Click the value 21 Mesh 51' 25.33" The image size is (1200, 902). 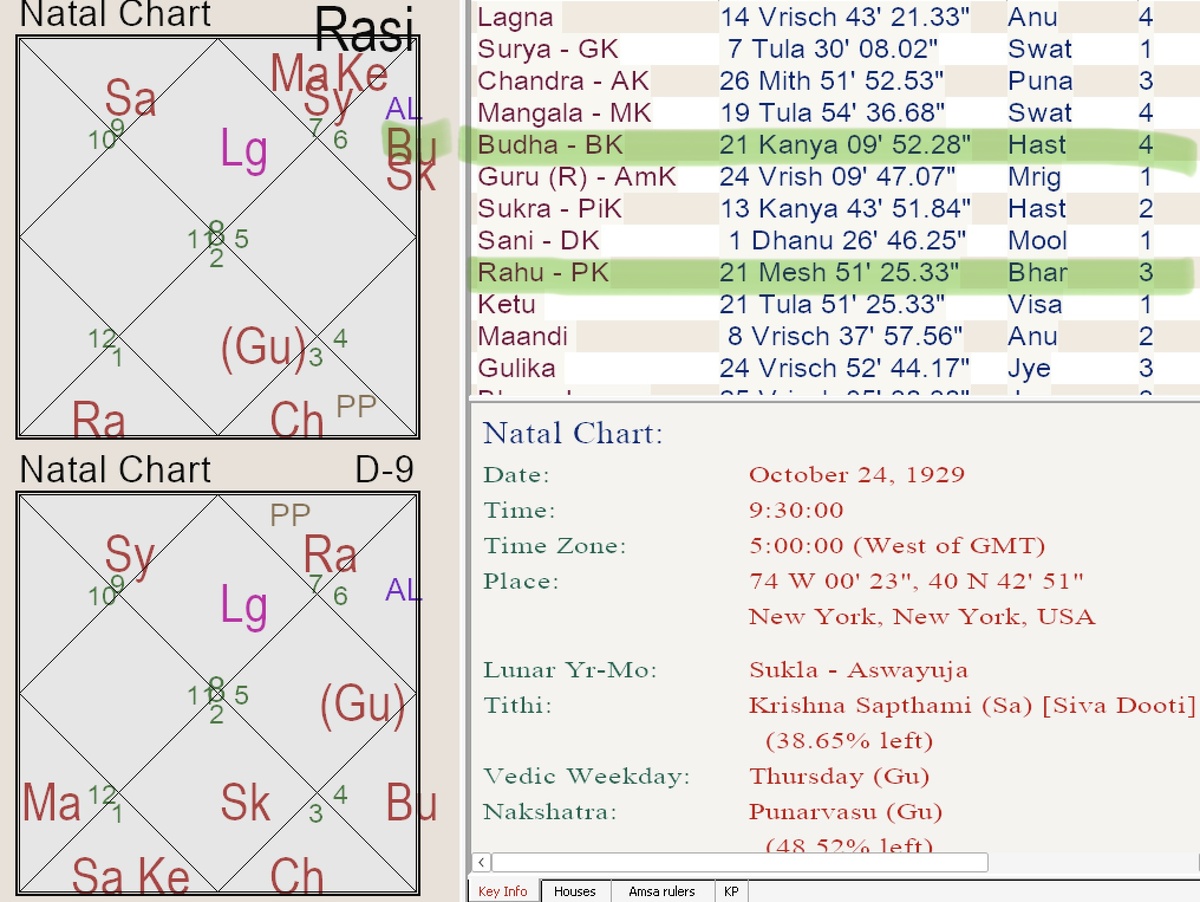(840, 272)
